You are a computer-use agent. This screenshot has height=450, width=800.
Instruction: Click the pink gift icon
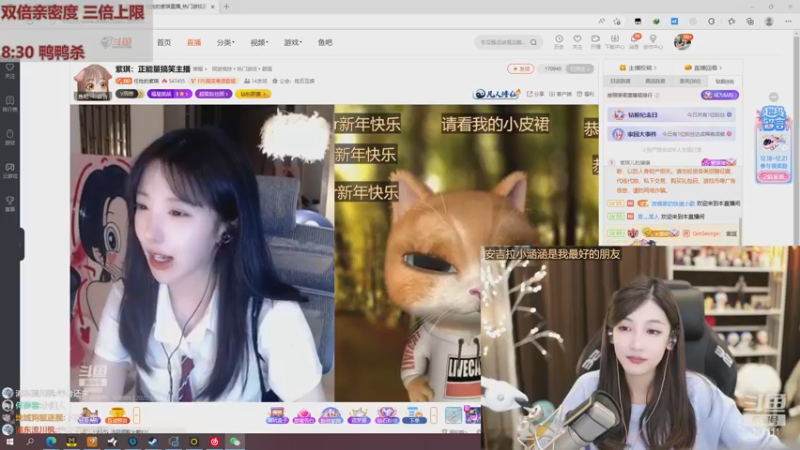[304, 415]
